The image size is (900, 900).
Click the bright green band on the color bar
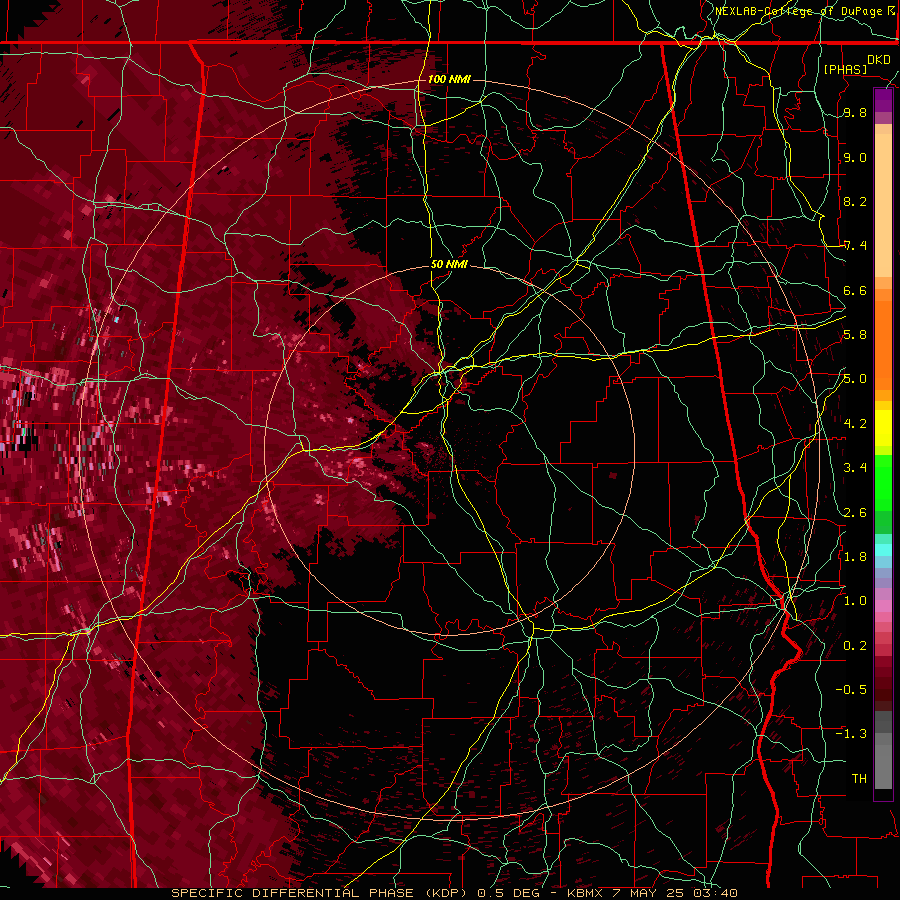point(883,482)
